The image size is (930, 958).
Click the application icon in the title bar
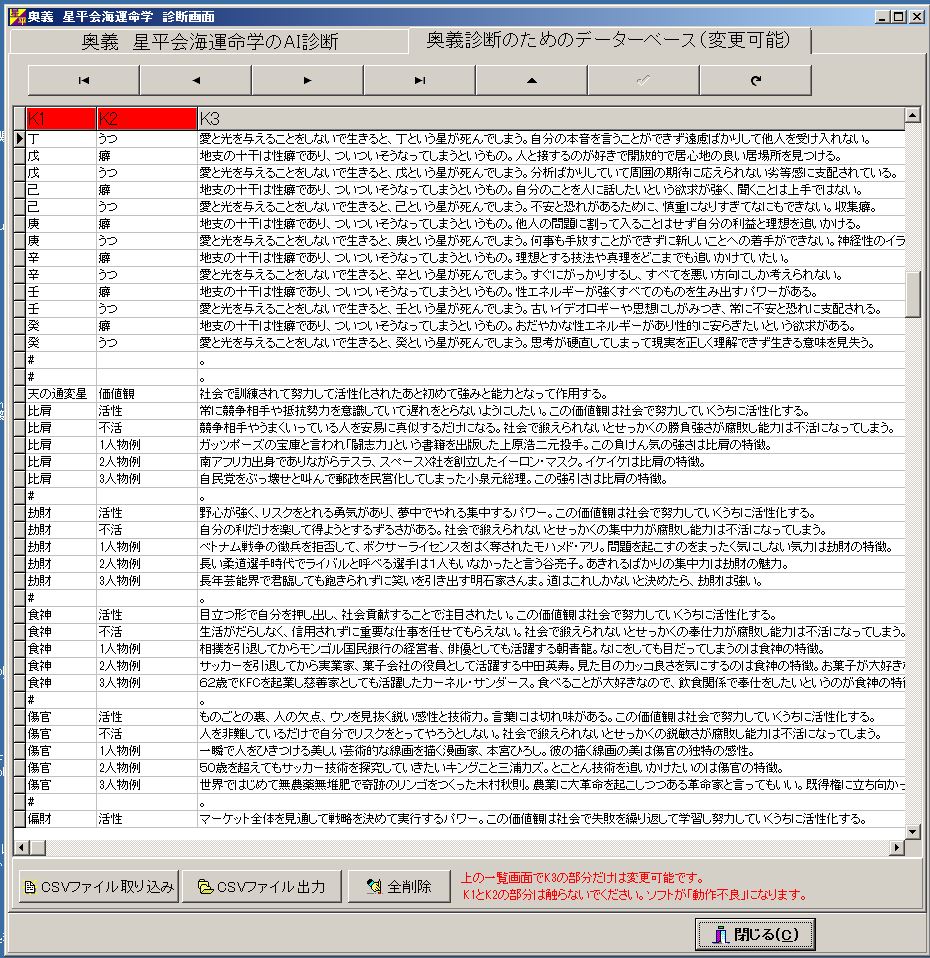pyautogui.click(x=17, y=16)
